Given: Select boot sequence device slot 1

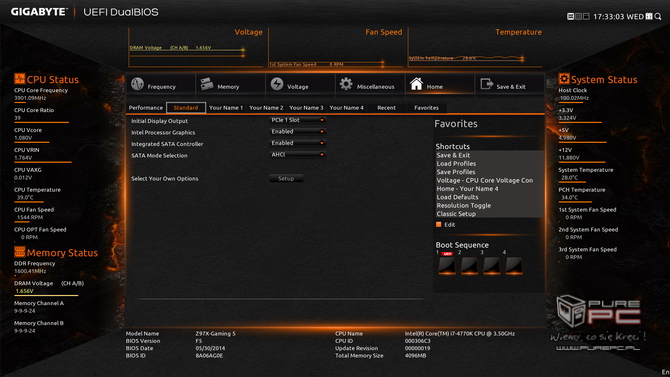Looking at the screenshot, I should [447, 265].
